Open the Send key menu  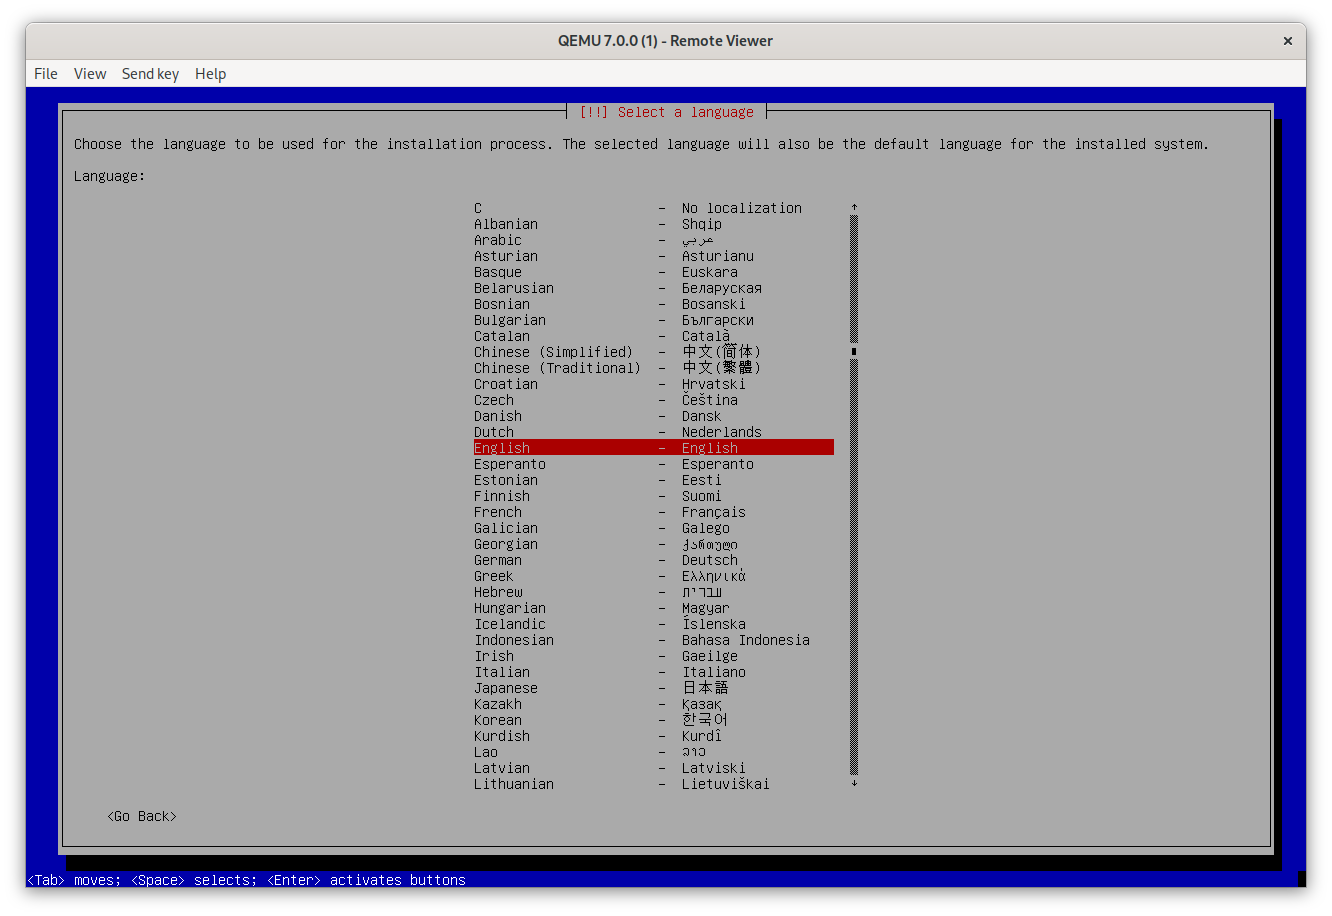150,74
